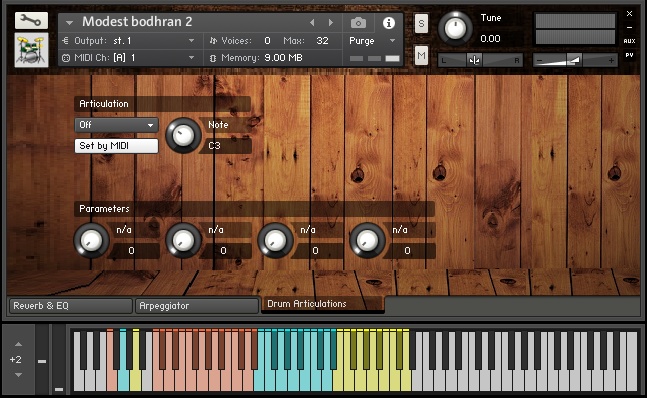Click the pan center icon
Screen dimensions: 647x398
click(474, 61)
